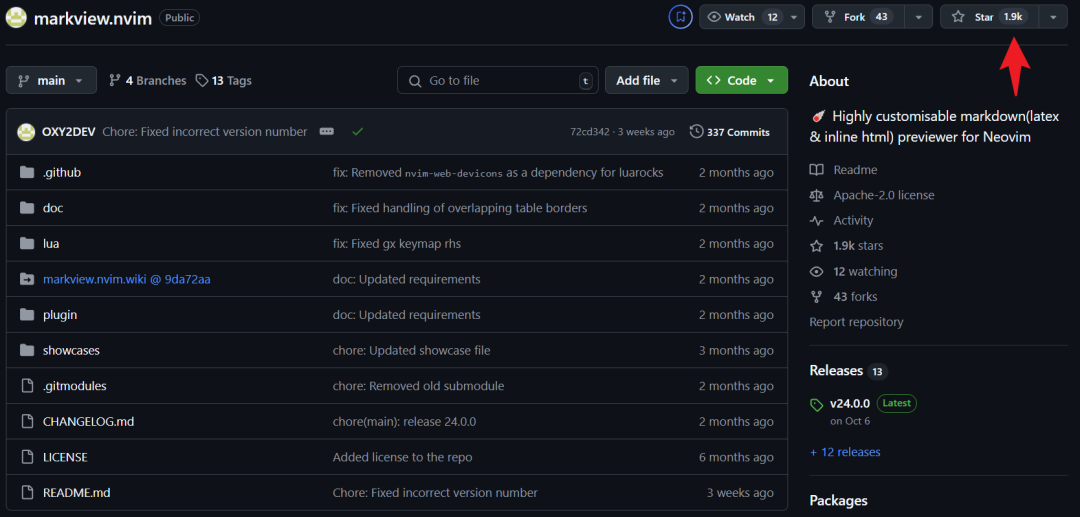The height and width of the screenshot is (517, 1080).
Task: Click the lua folder icon
Action: click(x=27, y=244)
